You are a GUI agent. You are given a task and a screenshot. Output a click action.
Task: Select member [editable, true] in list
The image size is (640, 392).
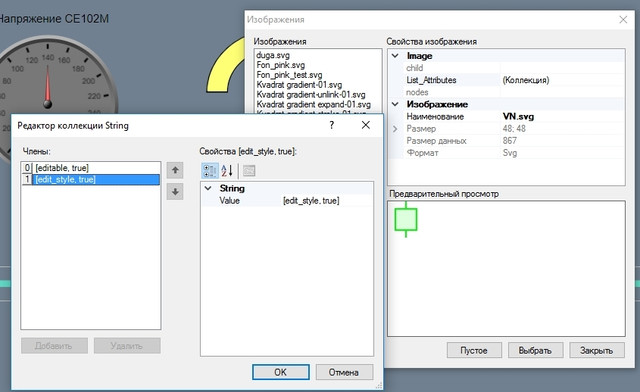click(91, 168)
